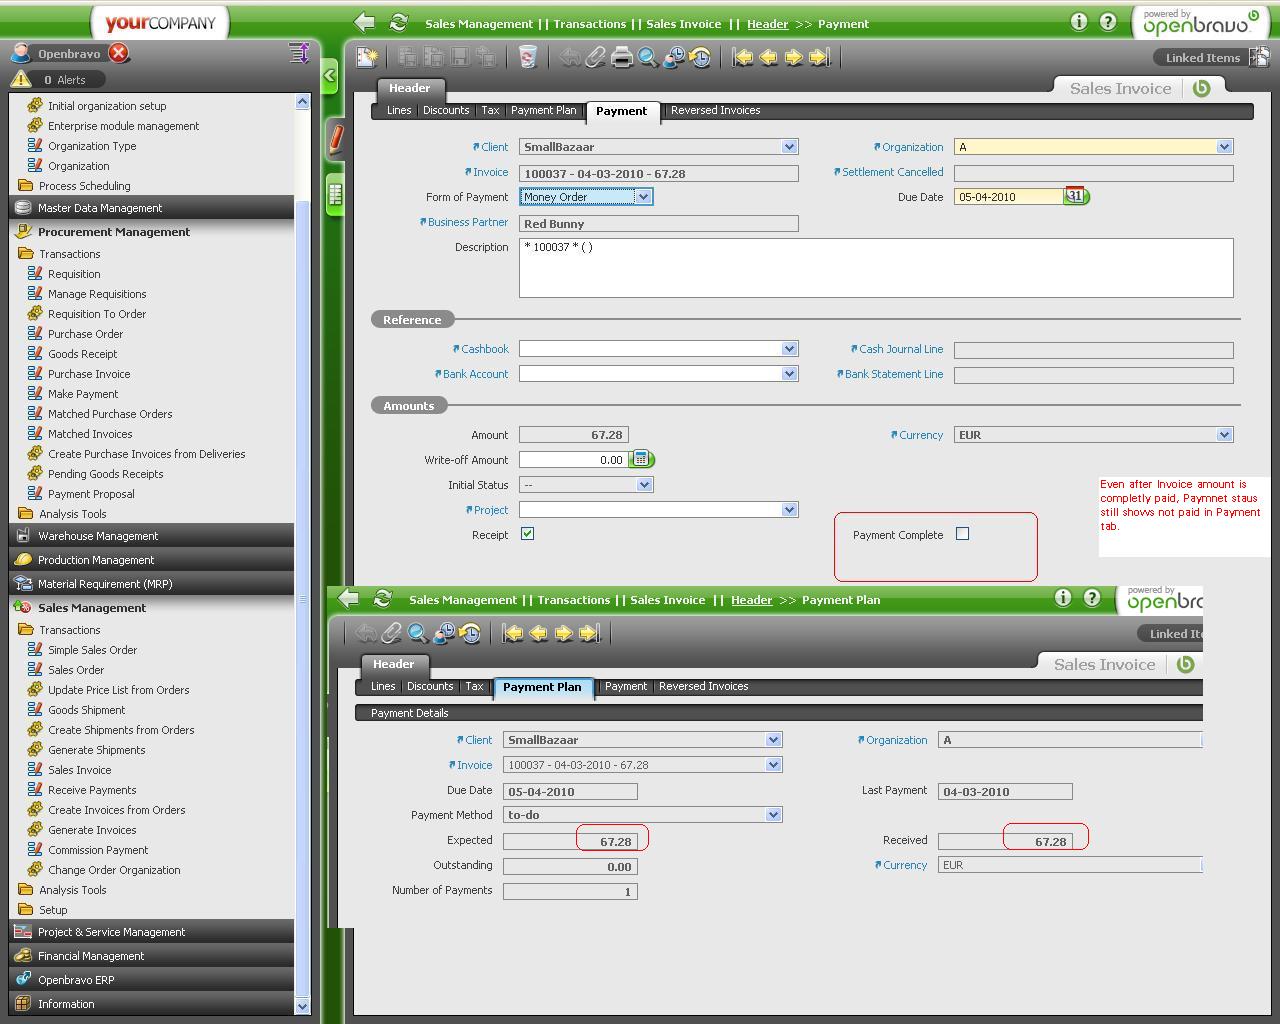This screenshot has width=1280, height=1024.
Task: Click the sidebar vertical scrollbar thumb
Action: coord(303,600)
